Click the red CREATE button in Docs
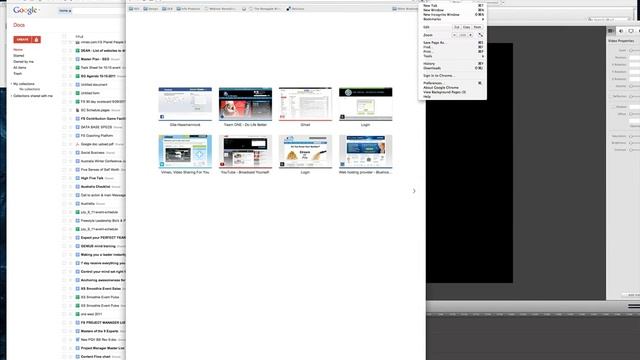The image size is (640, 360). click(x=22, y=40)
